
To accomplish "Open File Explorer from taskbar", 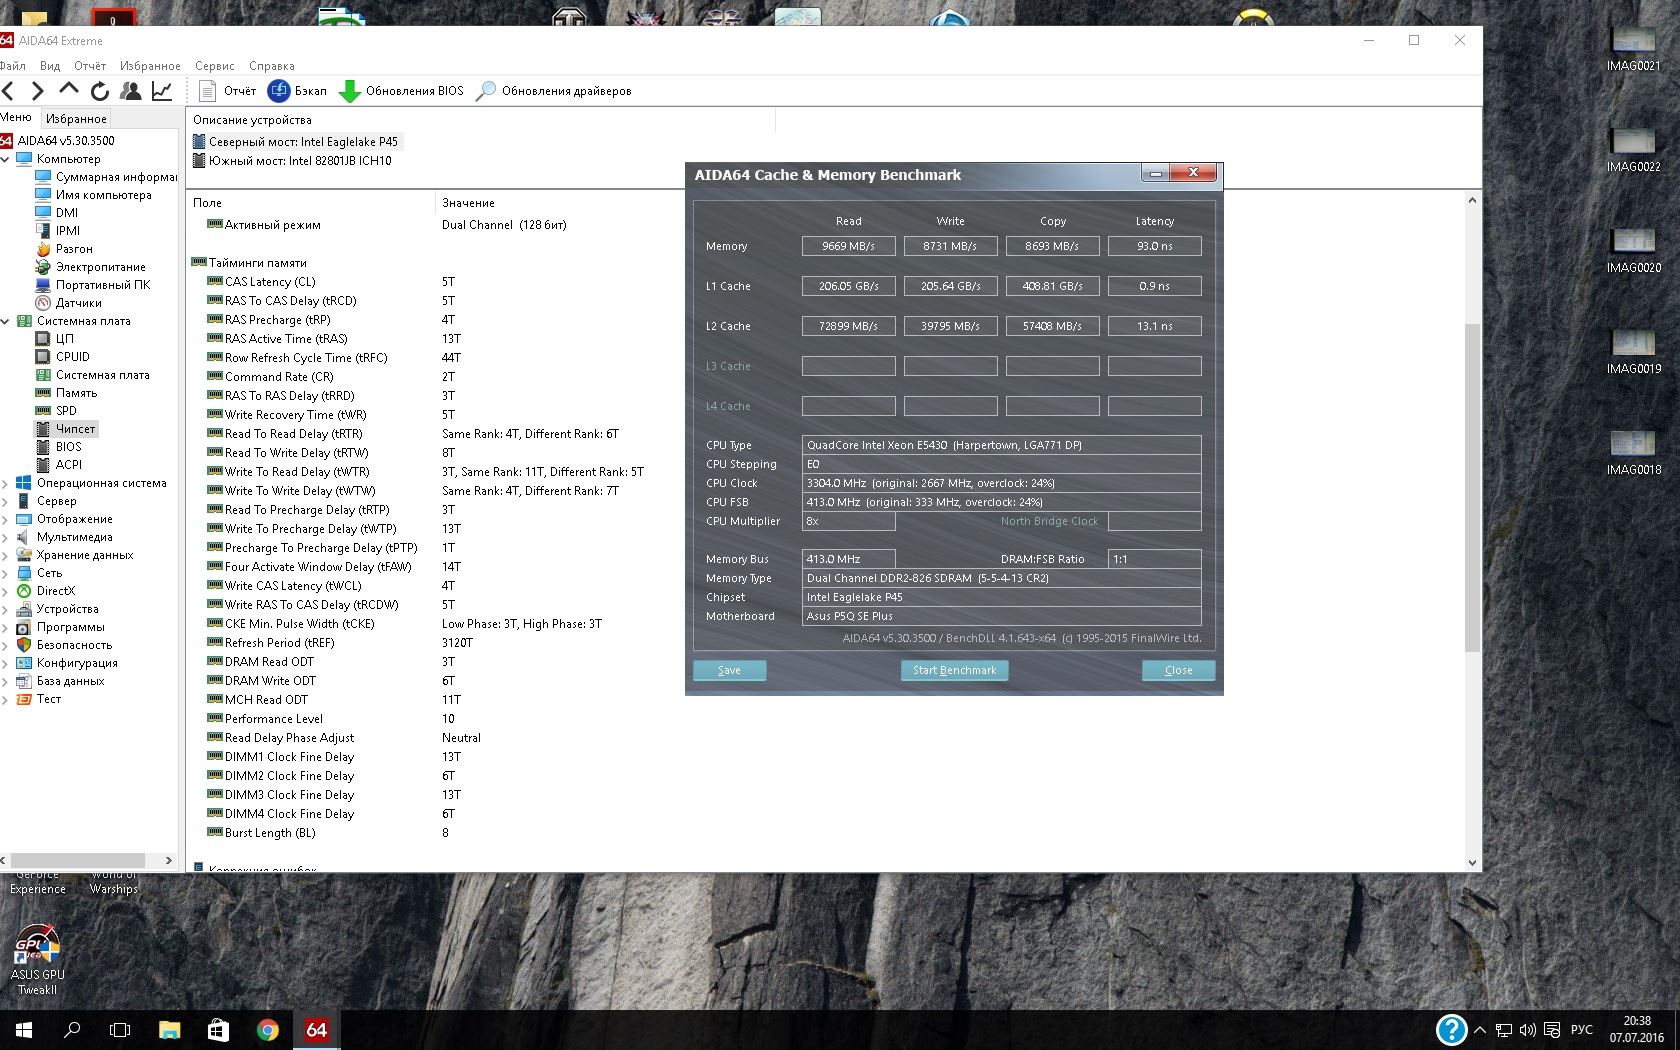I will (169, 1030).
